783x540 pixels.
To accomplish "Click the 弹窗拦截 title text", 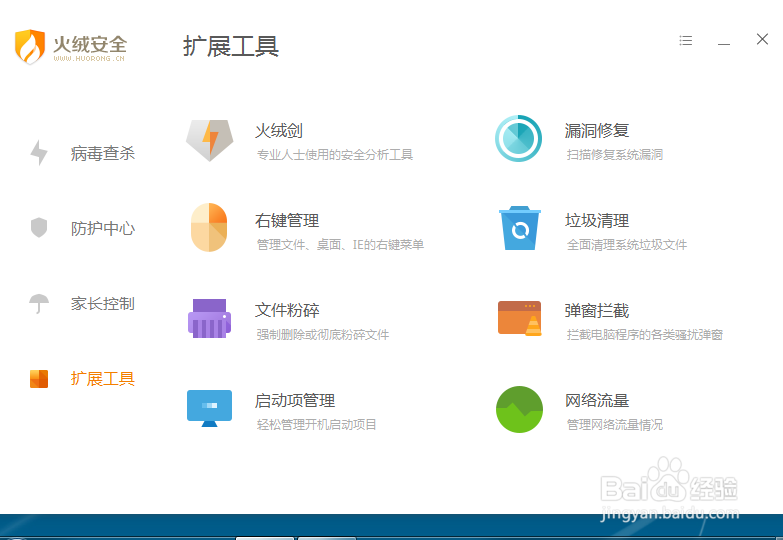I will (597, 310).
